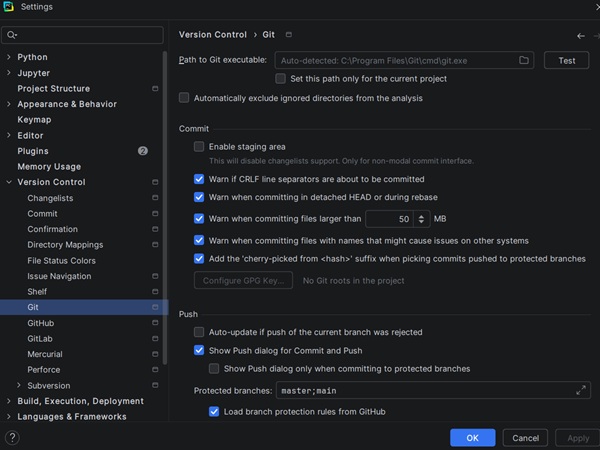The image size is (600, 450).
Task: Click project-level icon next to Project Structure
Action: 155,89
